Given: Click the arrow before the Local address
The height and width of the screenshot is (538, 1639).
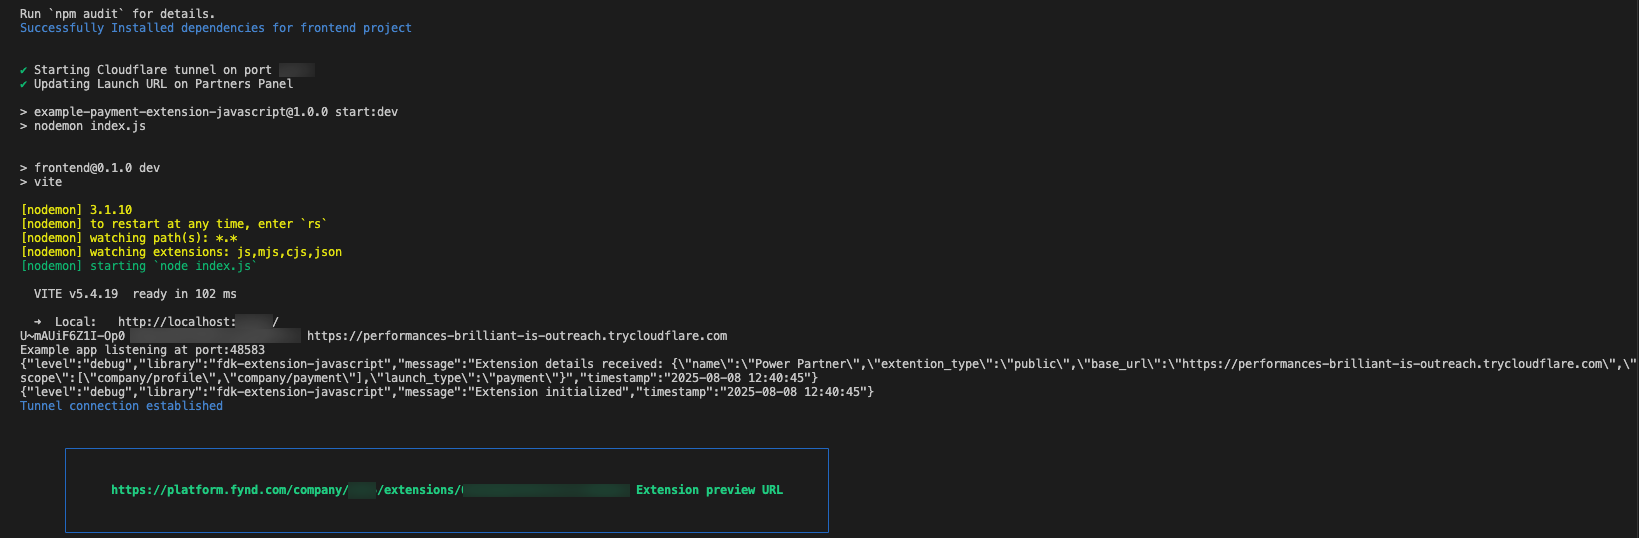Looking at the screenshot, I should click(x=37, y=322).
